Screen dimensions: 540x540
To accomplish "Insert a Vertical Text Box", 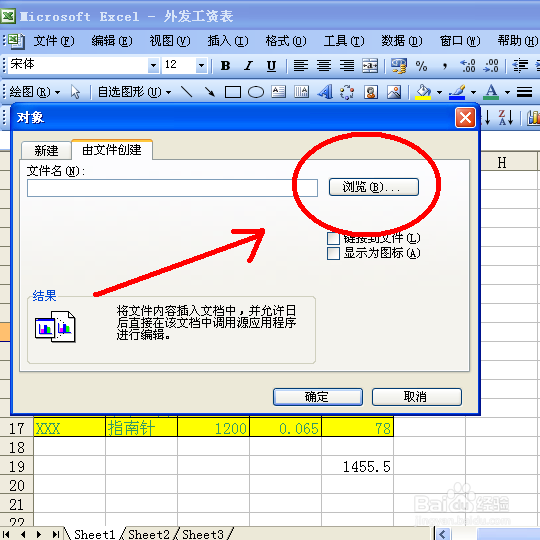I will click(302, 92).
